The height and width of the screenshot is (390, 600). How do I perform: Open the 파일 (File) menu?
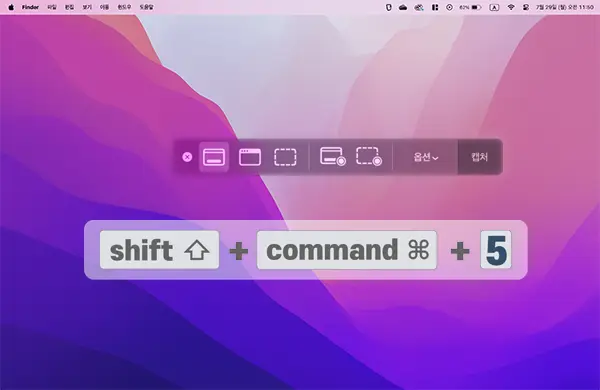(x=52, y=7)
